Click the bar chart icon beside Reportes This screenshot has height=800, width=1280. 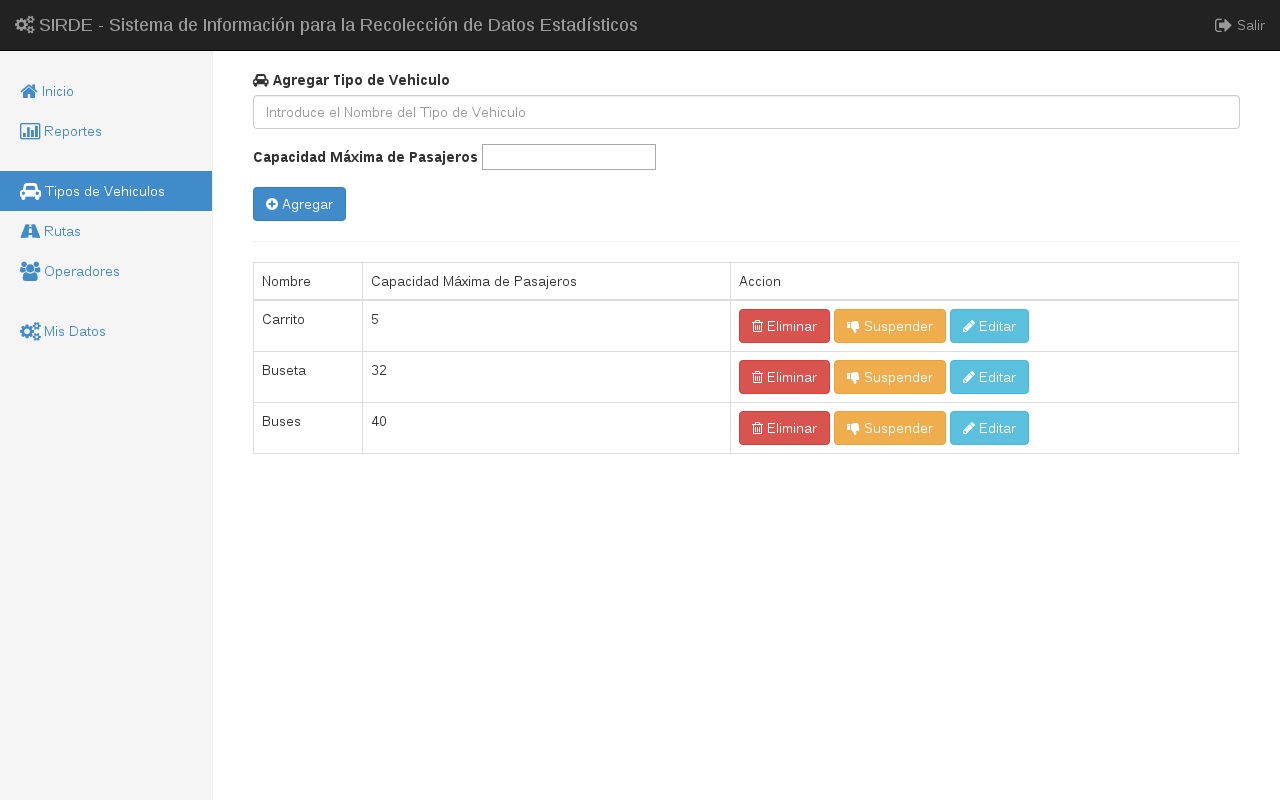(x=30, y=131)
